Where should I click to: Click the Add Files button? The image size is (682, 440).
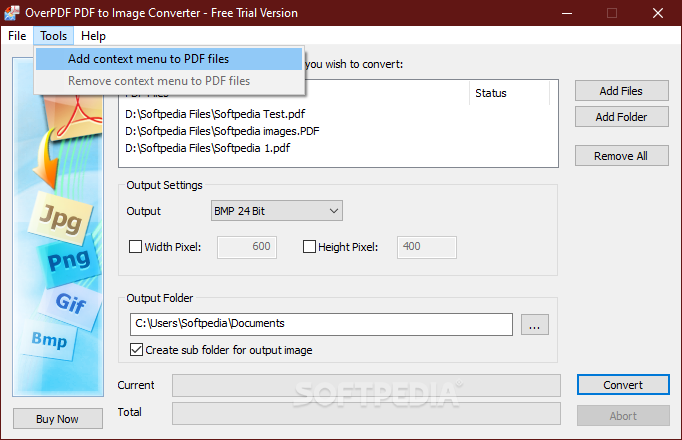(622, 90)
